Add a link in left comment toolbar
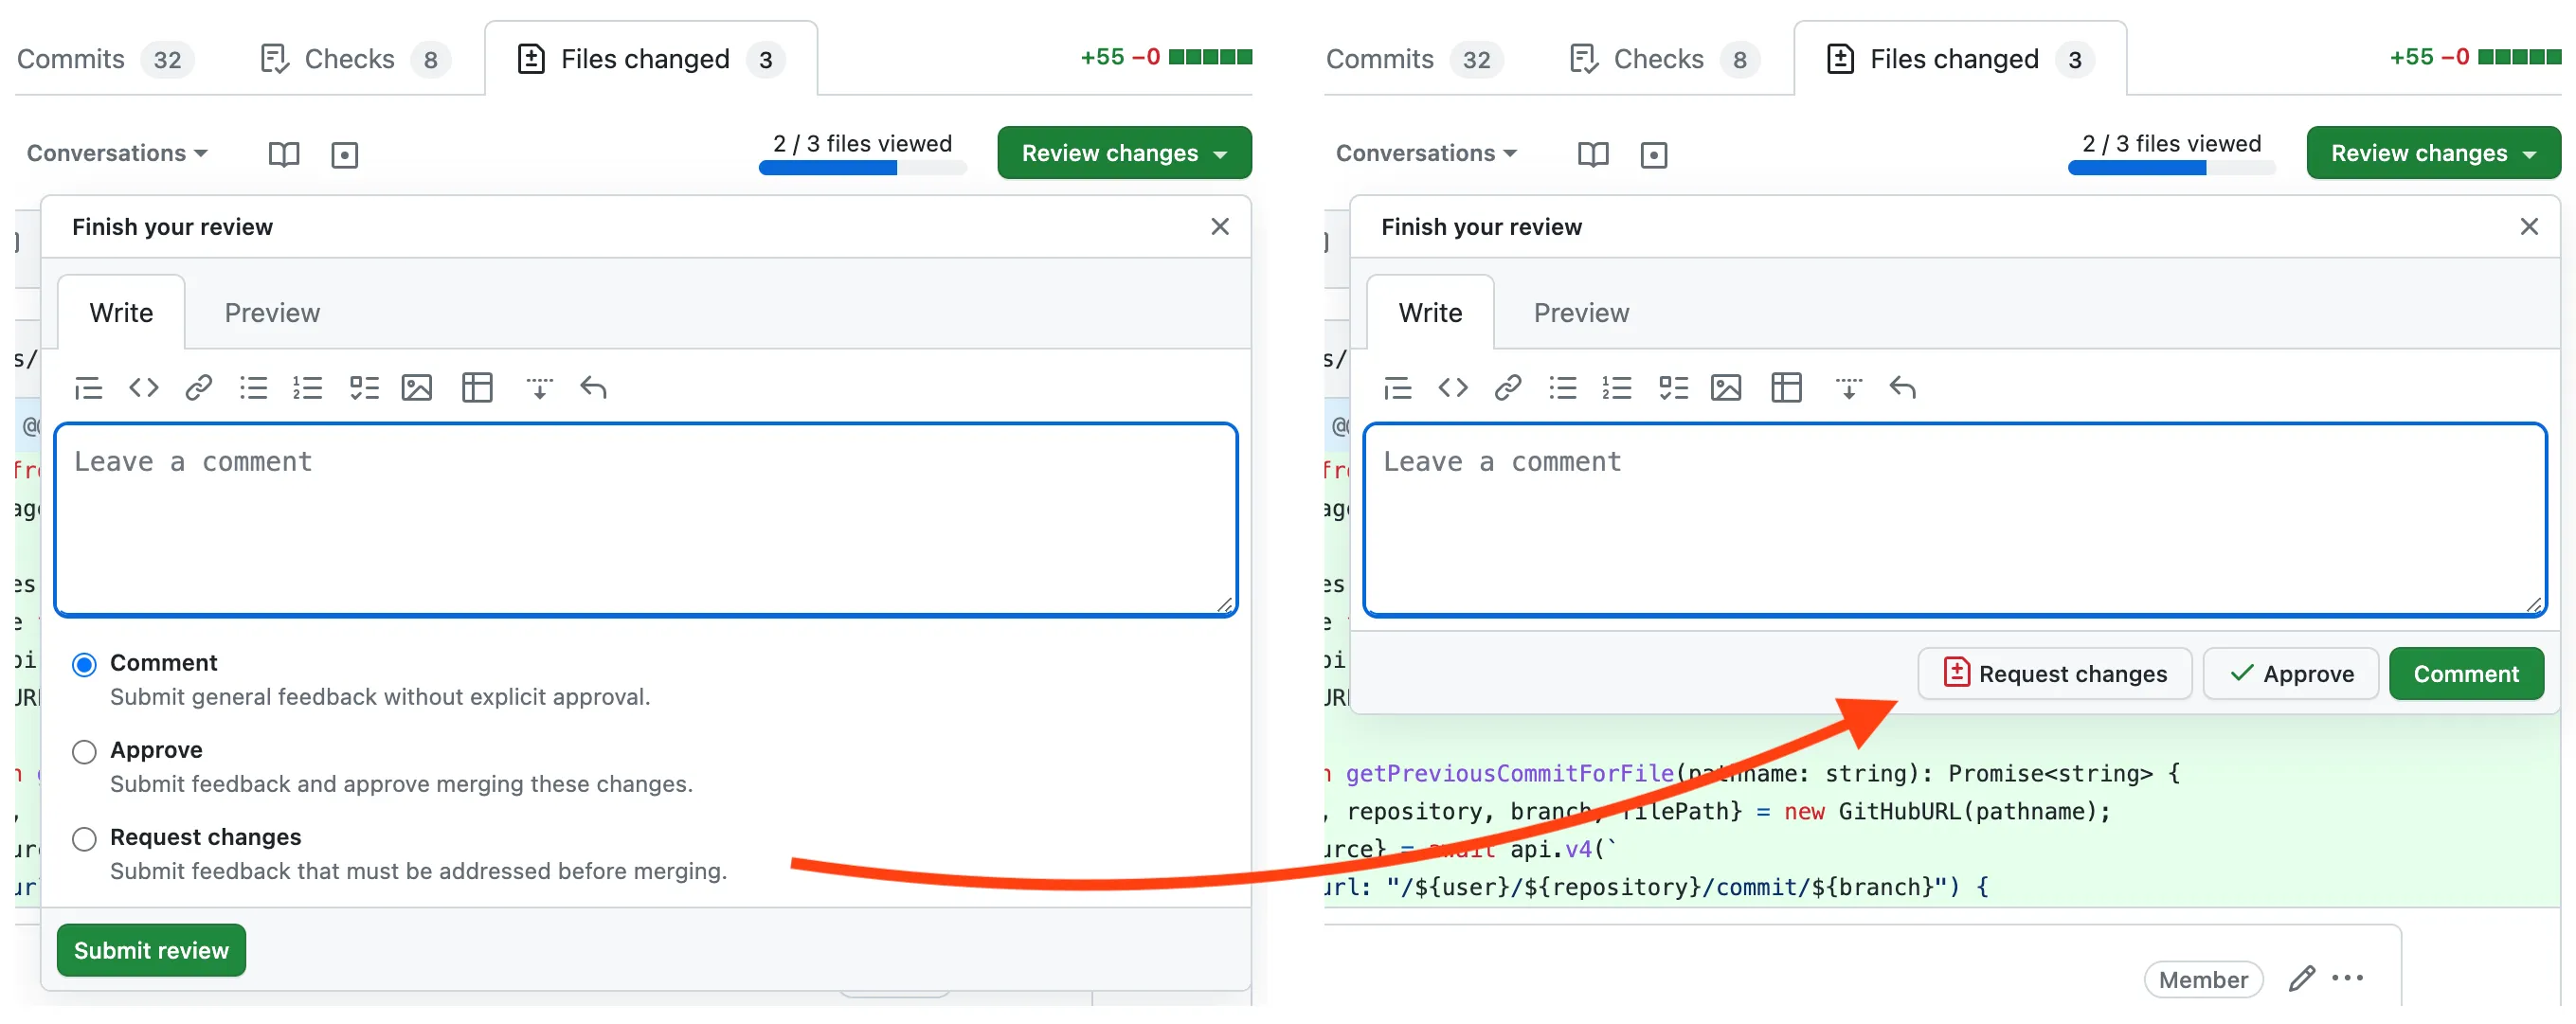This screenshot has height=1024, width=2576. (x=198, y=387)
